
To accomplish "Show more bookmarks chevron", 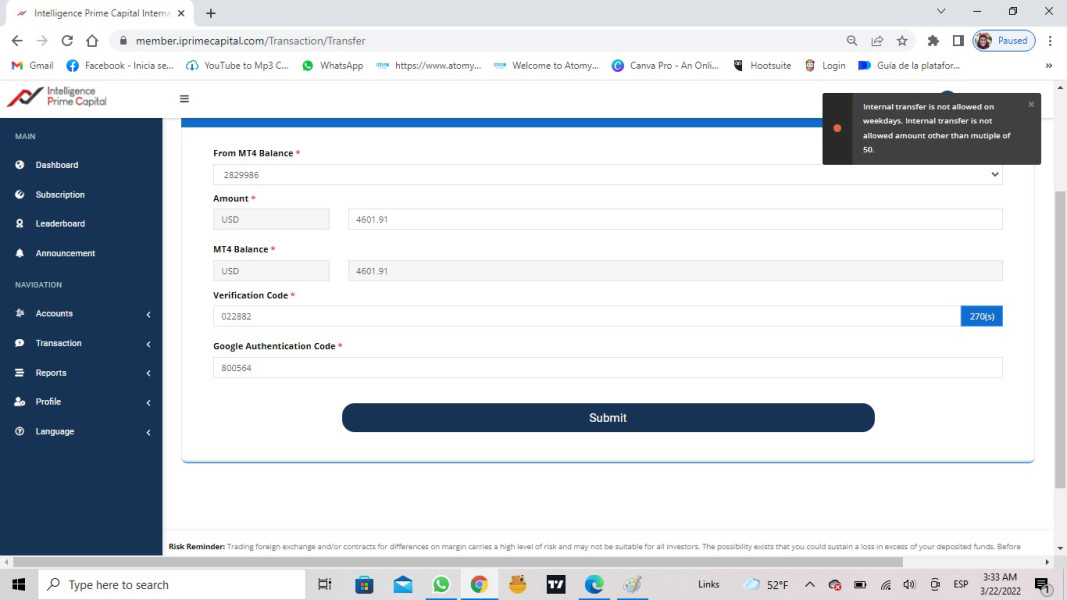I will (x=1049, y=65).
